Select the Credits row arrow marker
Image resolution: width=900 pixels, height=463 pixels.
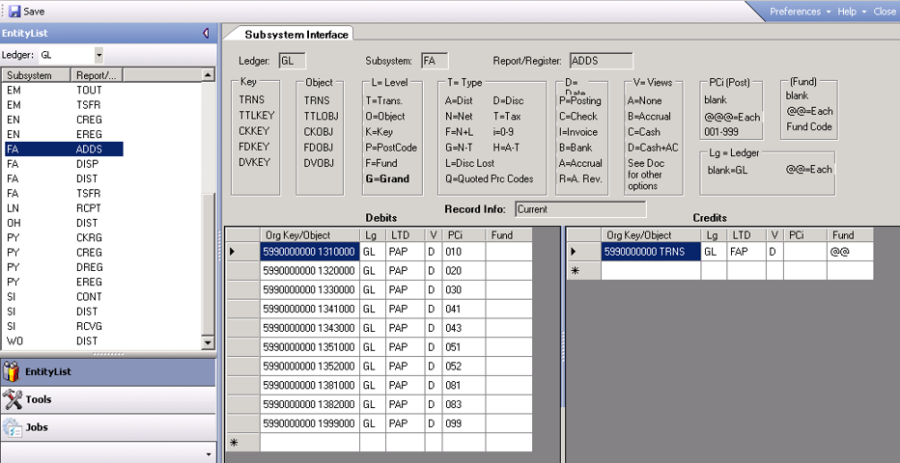coord(575,251)
